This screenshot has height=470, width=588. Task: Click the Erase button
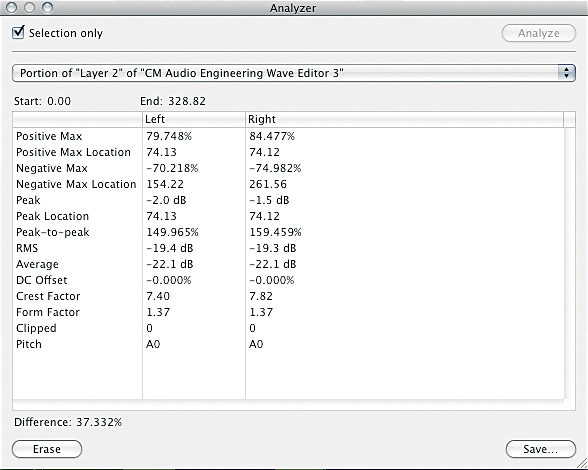(47, 449)
